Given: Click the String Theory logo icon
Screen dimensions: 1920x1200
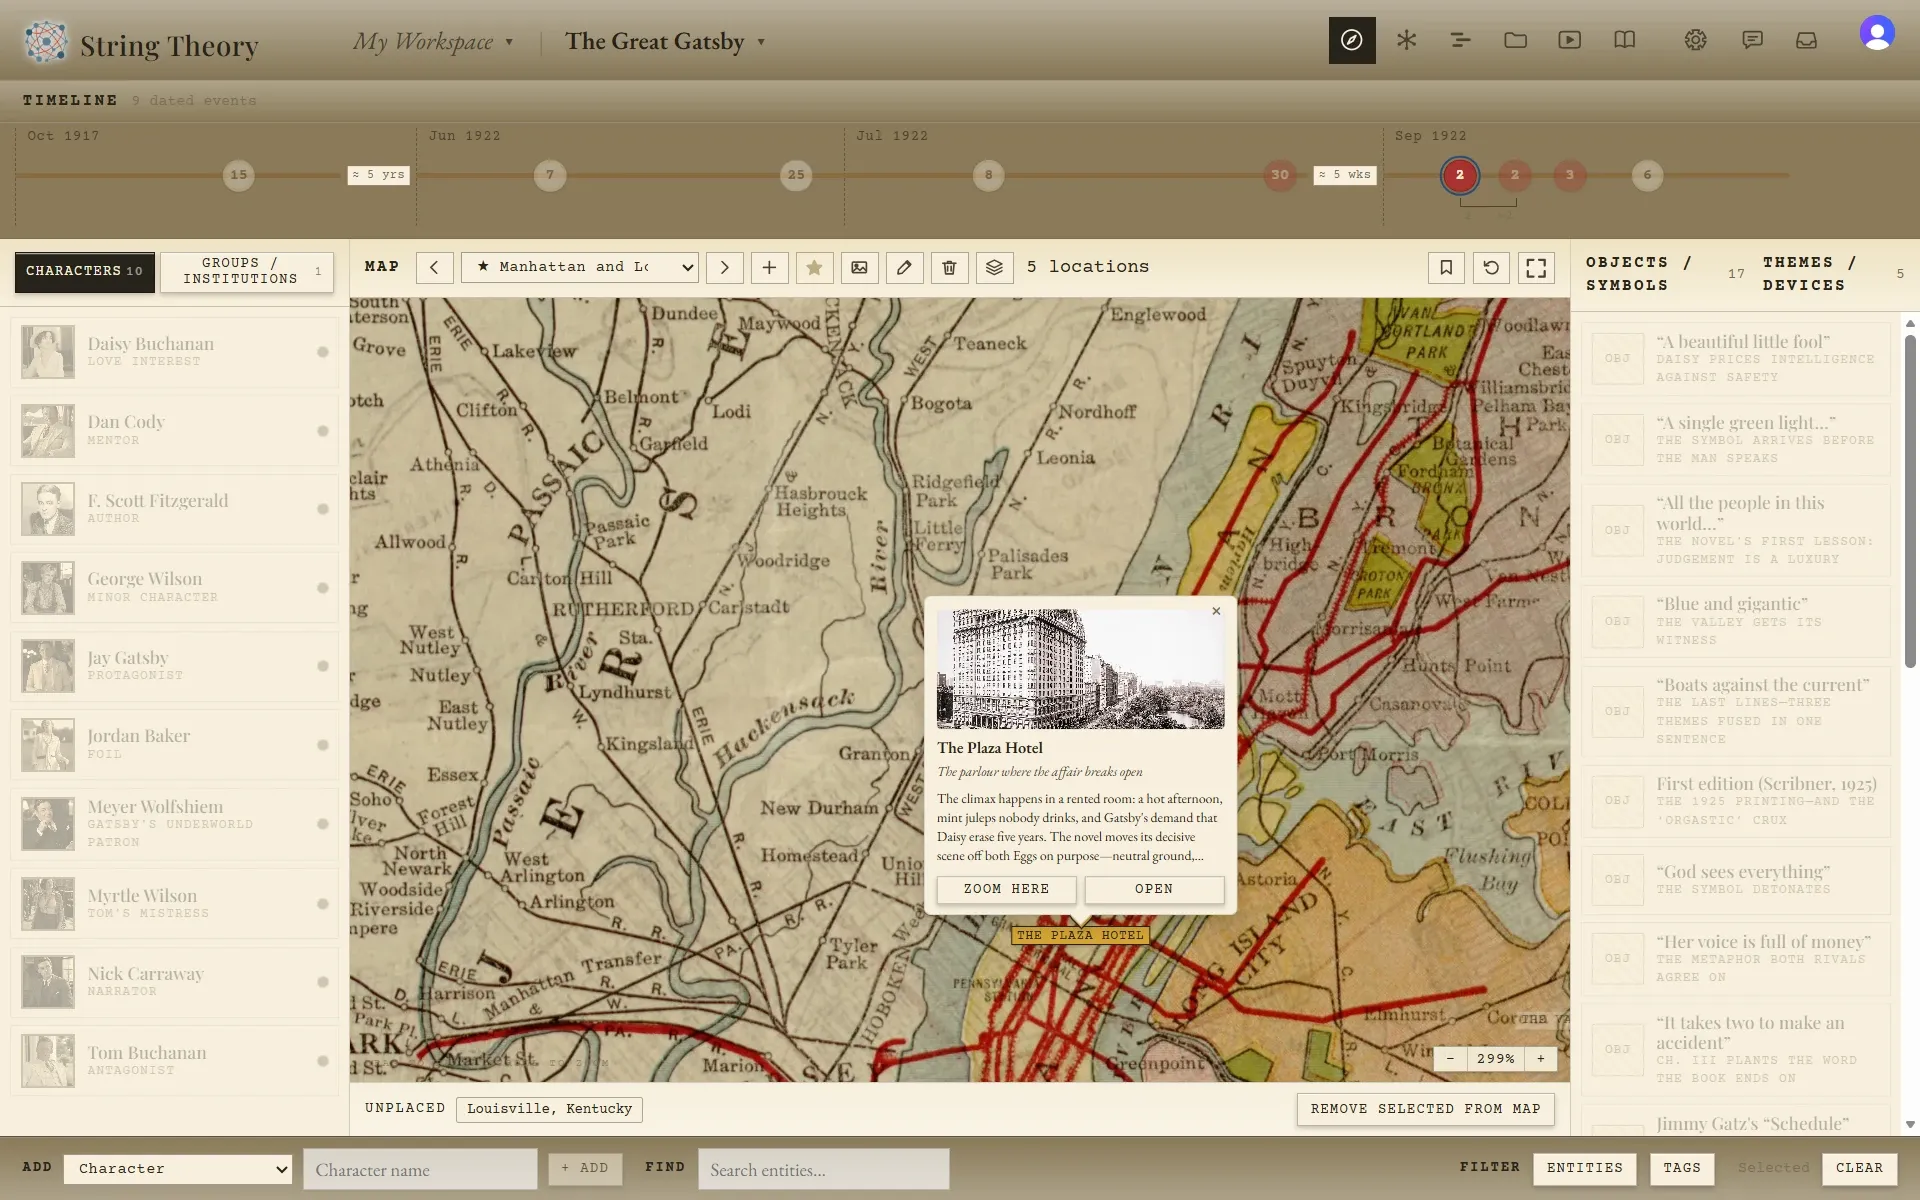Looking at the screenshot, I should (x=46, y=42).
